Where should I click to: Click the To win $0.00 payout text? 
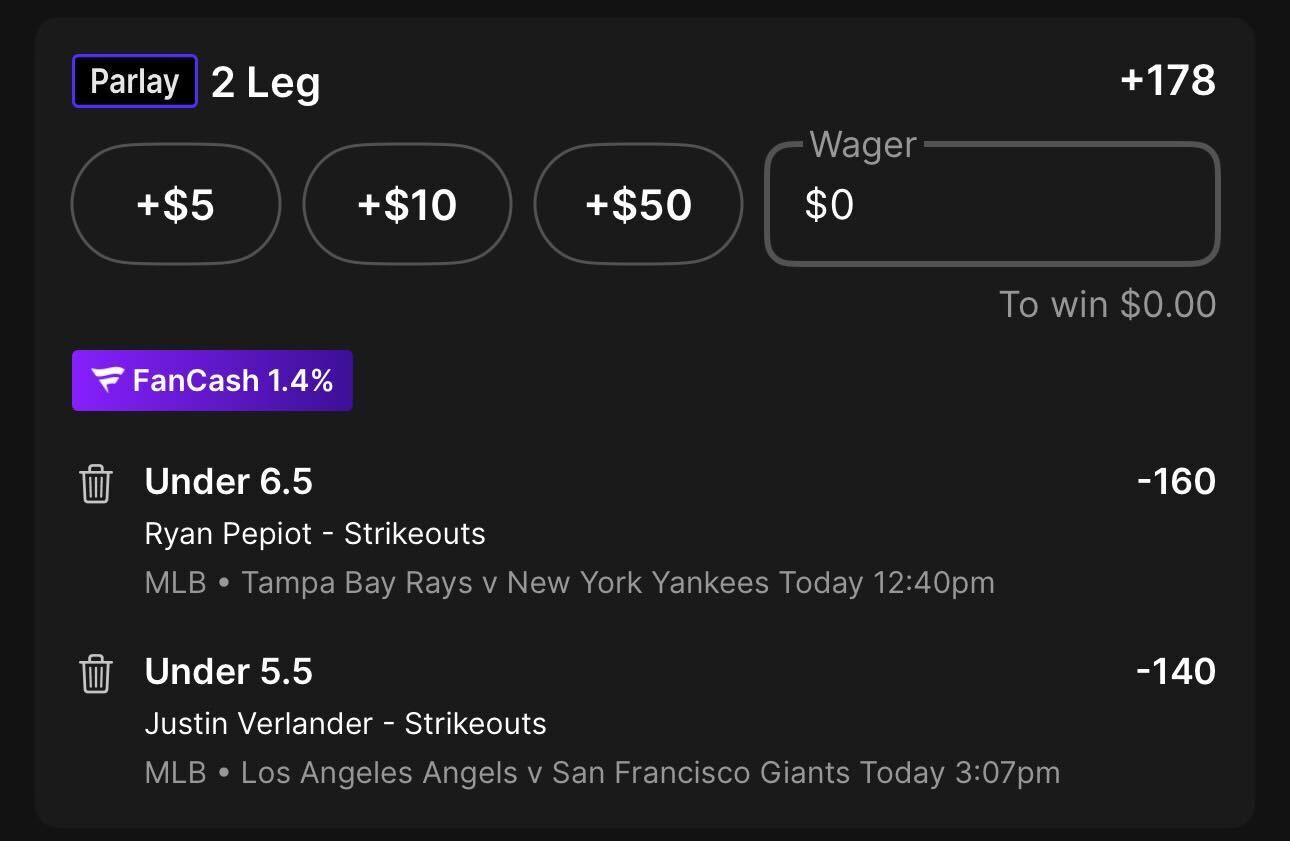pos(1107,305)
